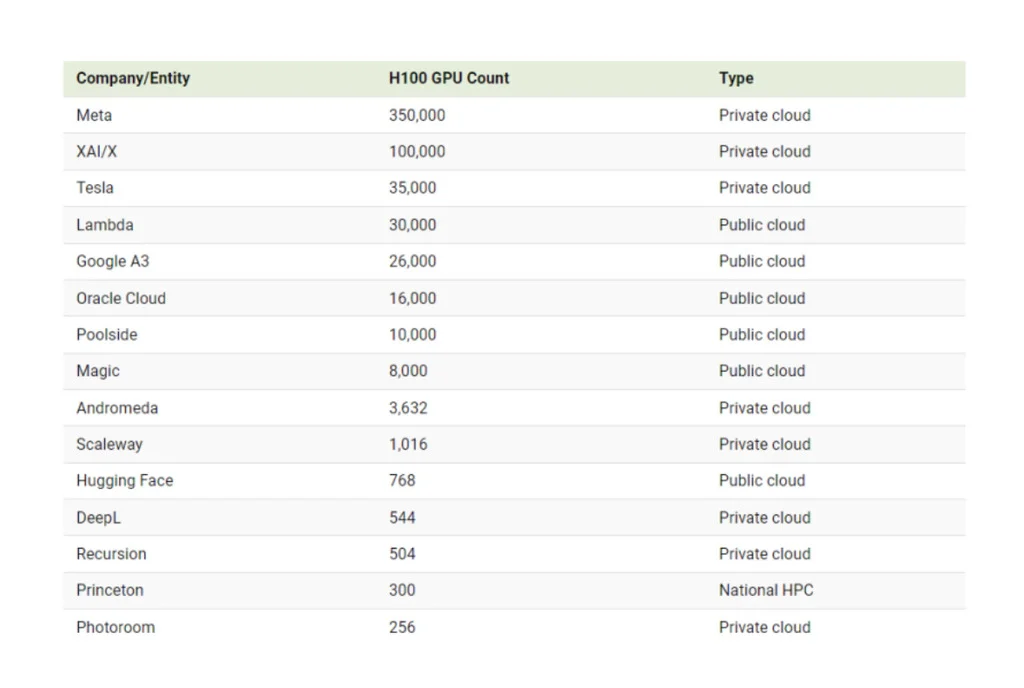Click the Company/Entity column header
This screenshot has width=1024, height=688.
point(133,78)
